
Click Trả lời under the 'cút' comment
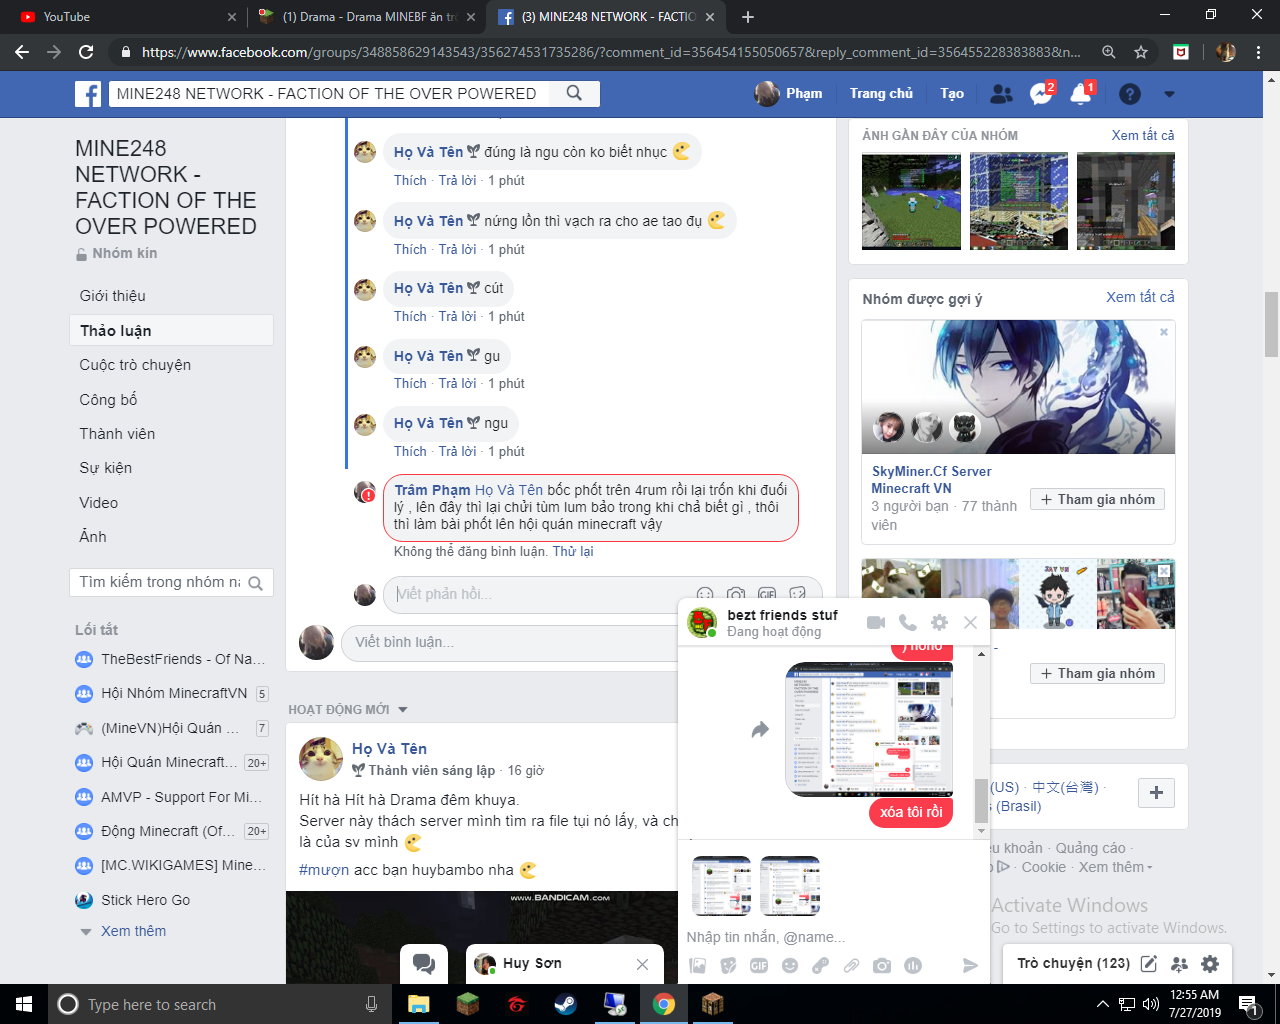(457, 316)
